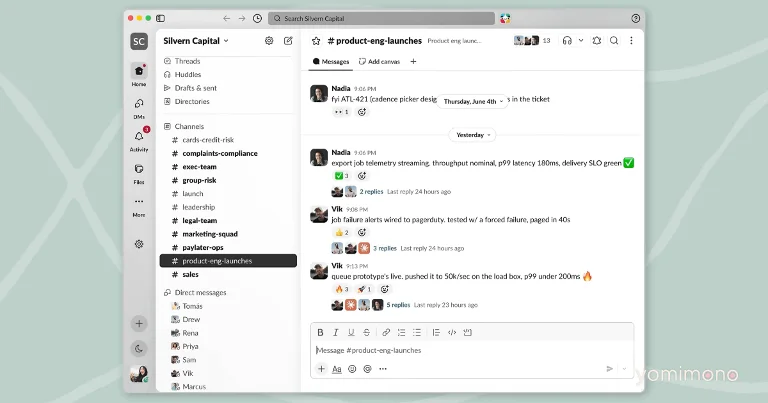Click the plus create button in the rail
768x403 pixels.
(x=139, y=323)
